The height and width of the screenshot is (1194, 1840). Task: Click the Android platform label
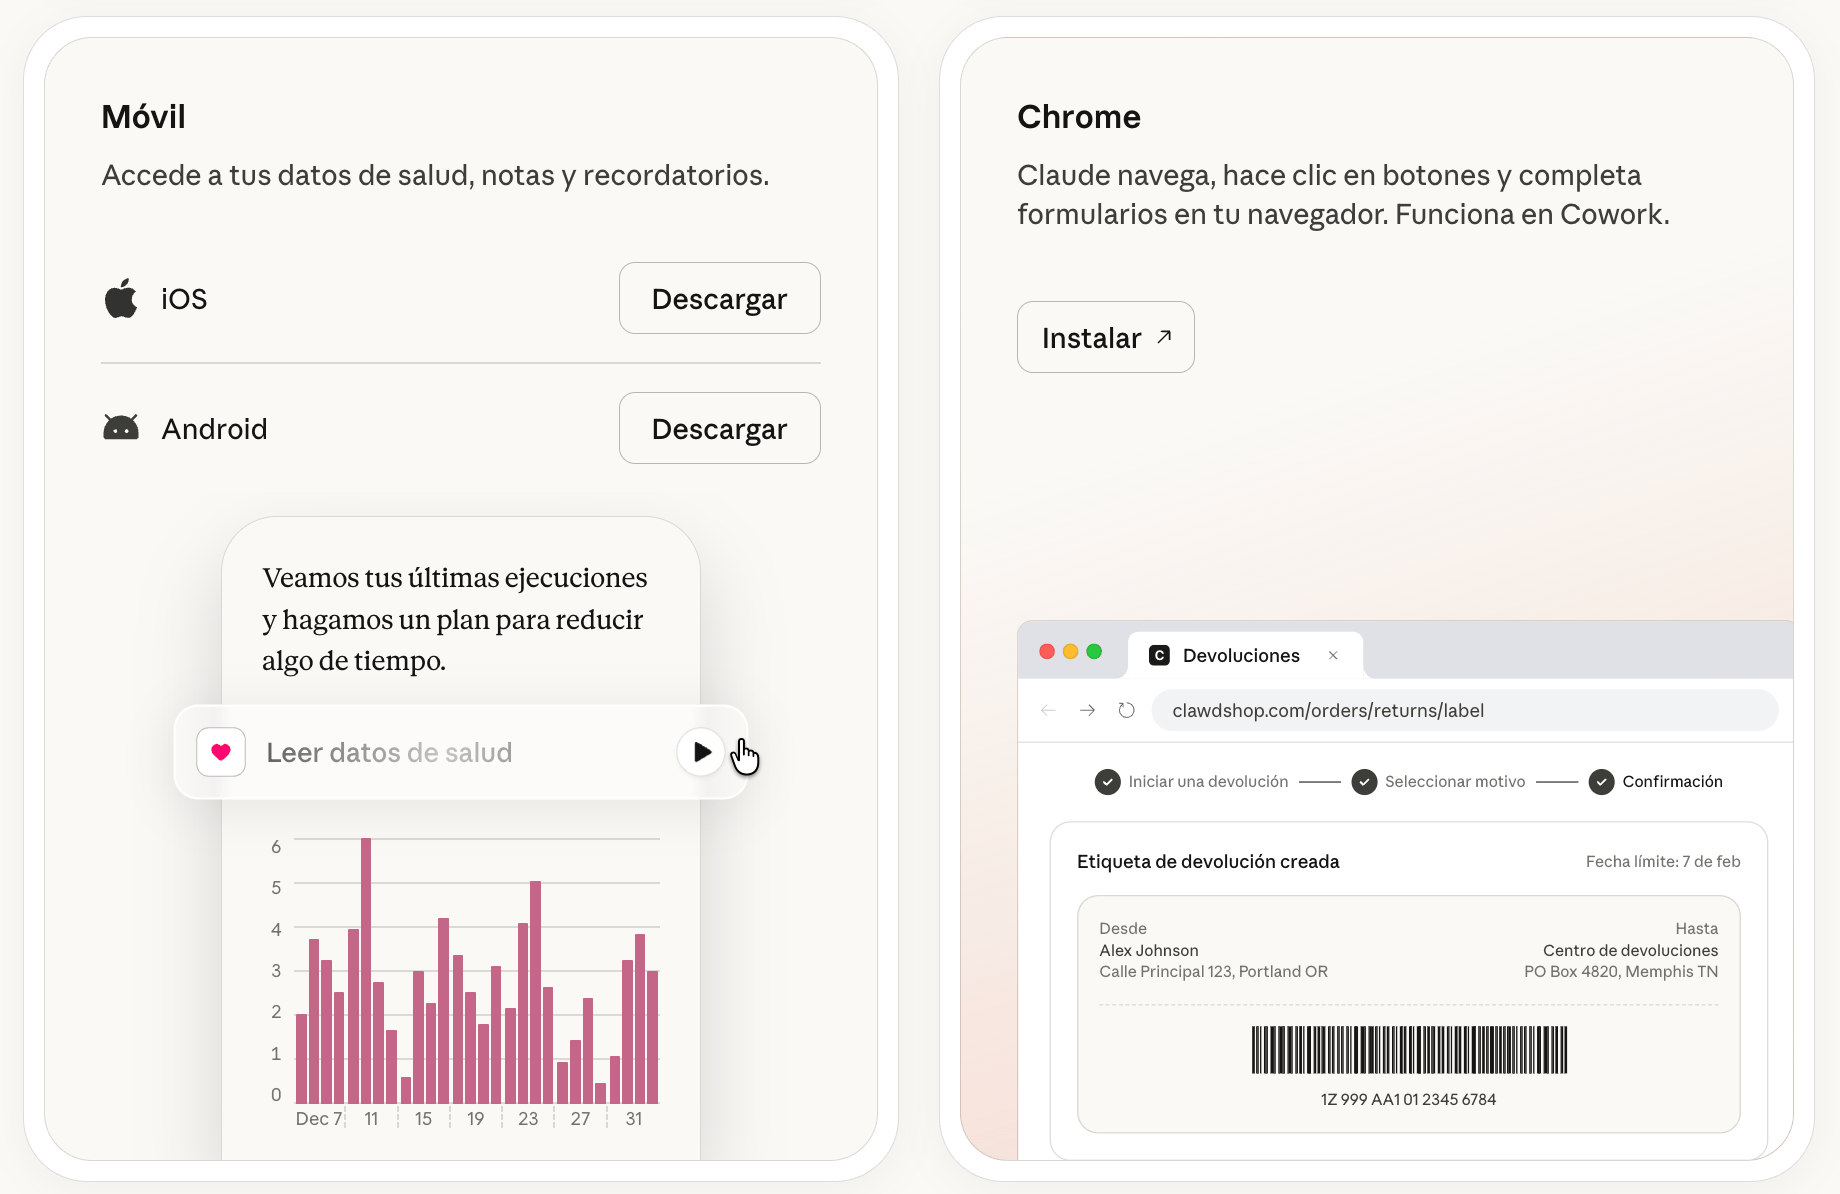click(215, 429)
